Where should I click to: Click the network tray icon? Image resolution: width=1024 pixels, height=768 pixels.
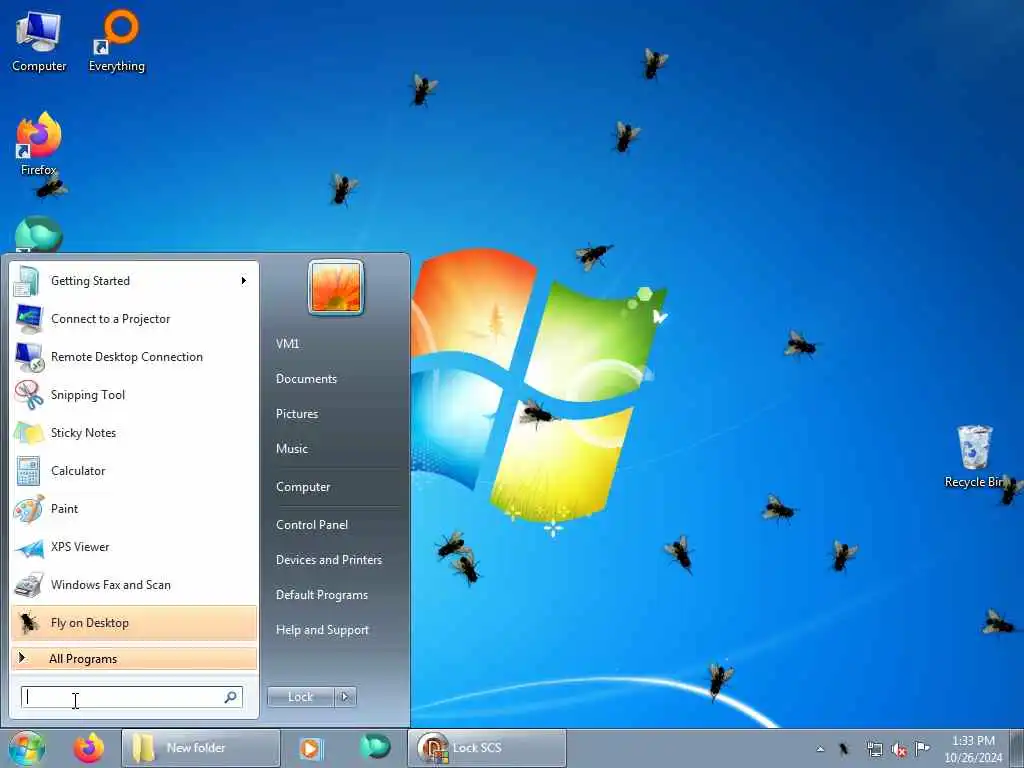[874, 749]
